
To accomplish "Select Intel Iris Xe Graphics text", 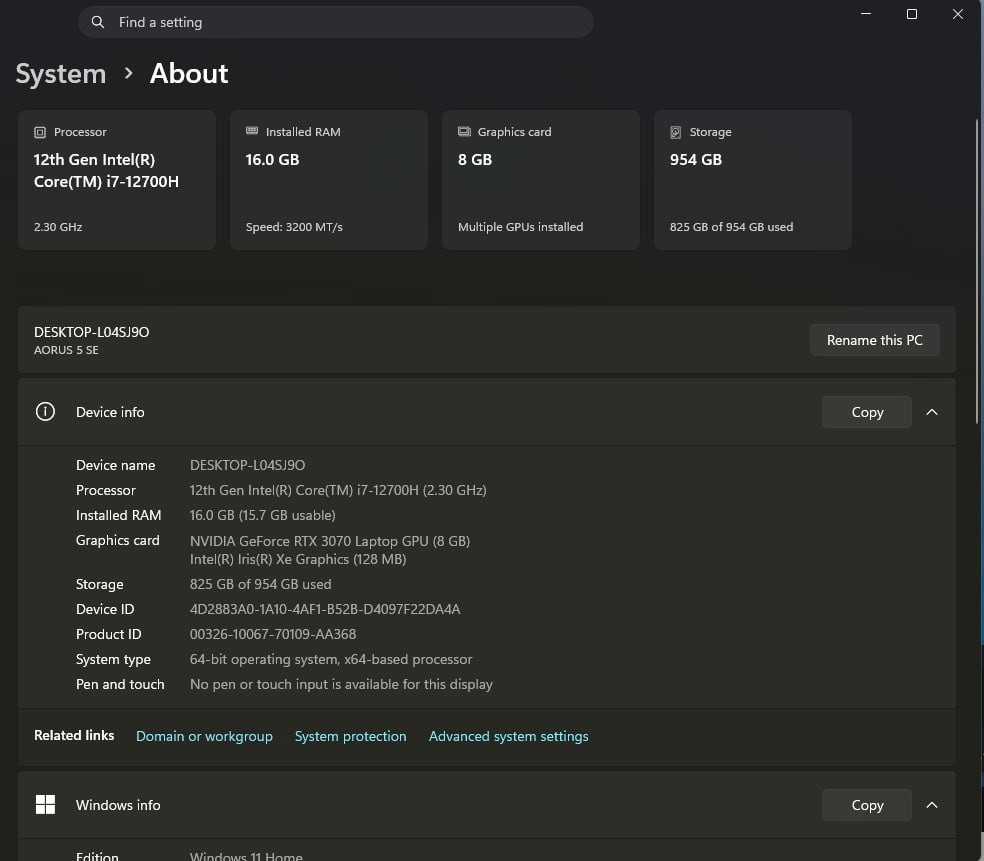I will (298, 559).
